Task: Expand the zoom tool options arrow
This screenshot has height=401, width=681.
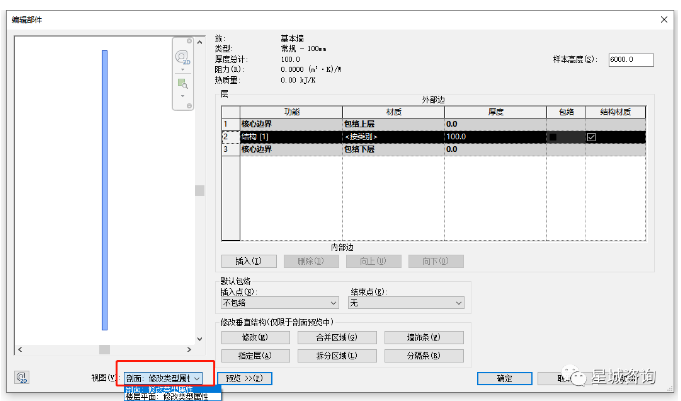Action: click(182, 96)
